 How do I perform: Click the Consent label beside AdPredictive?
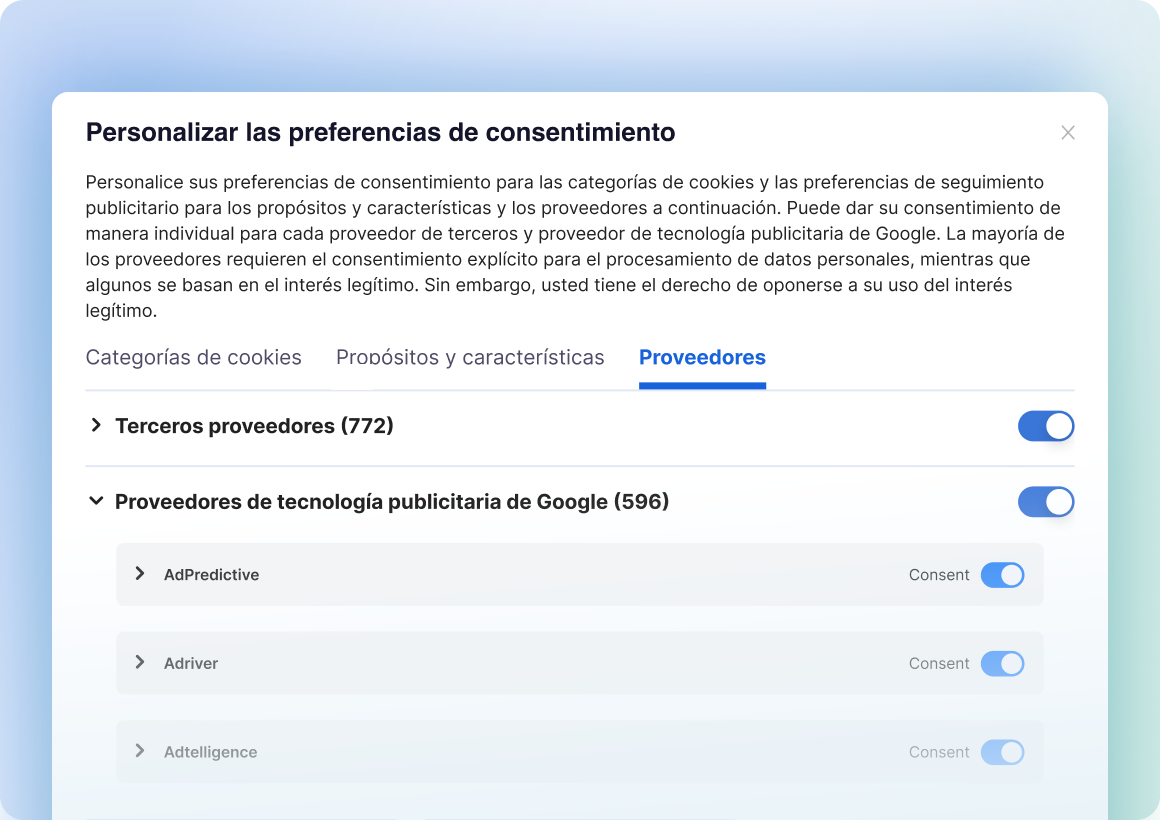coord(938,575)
